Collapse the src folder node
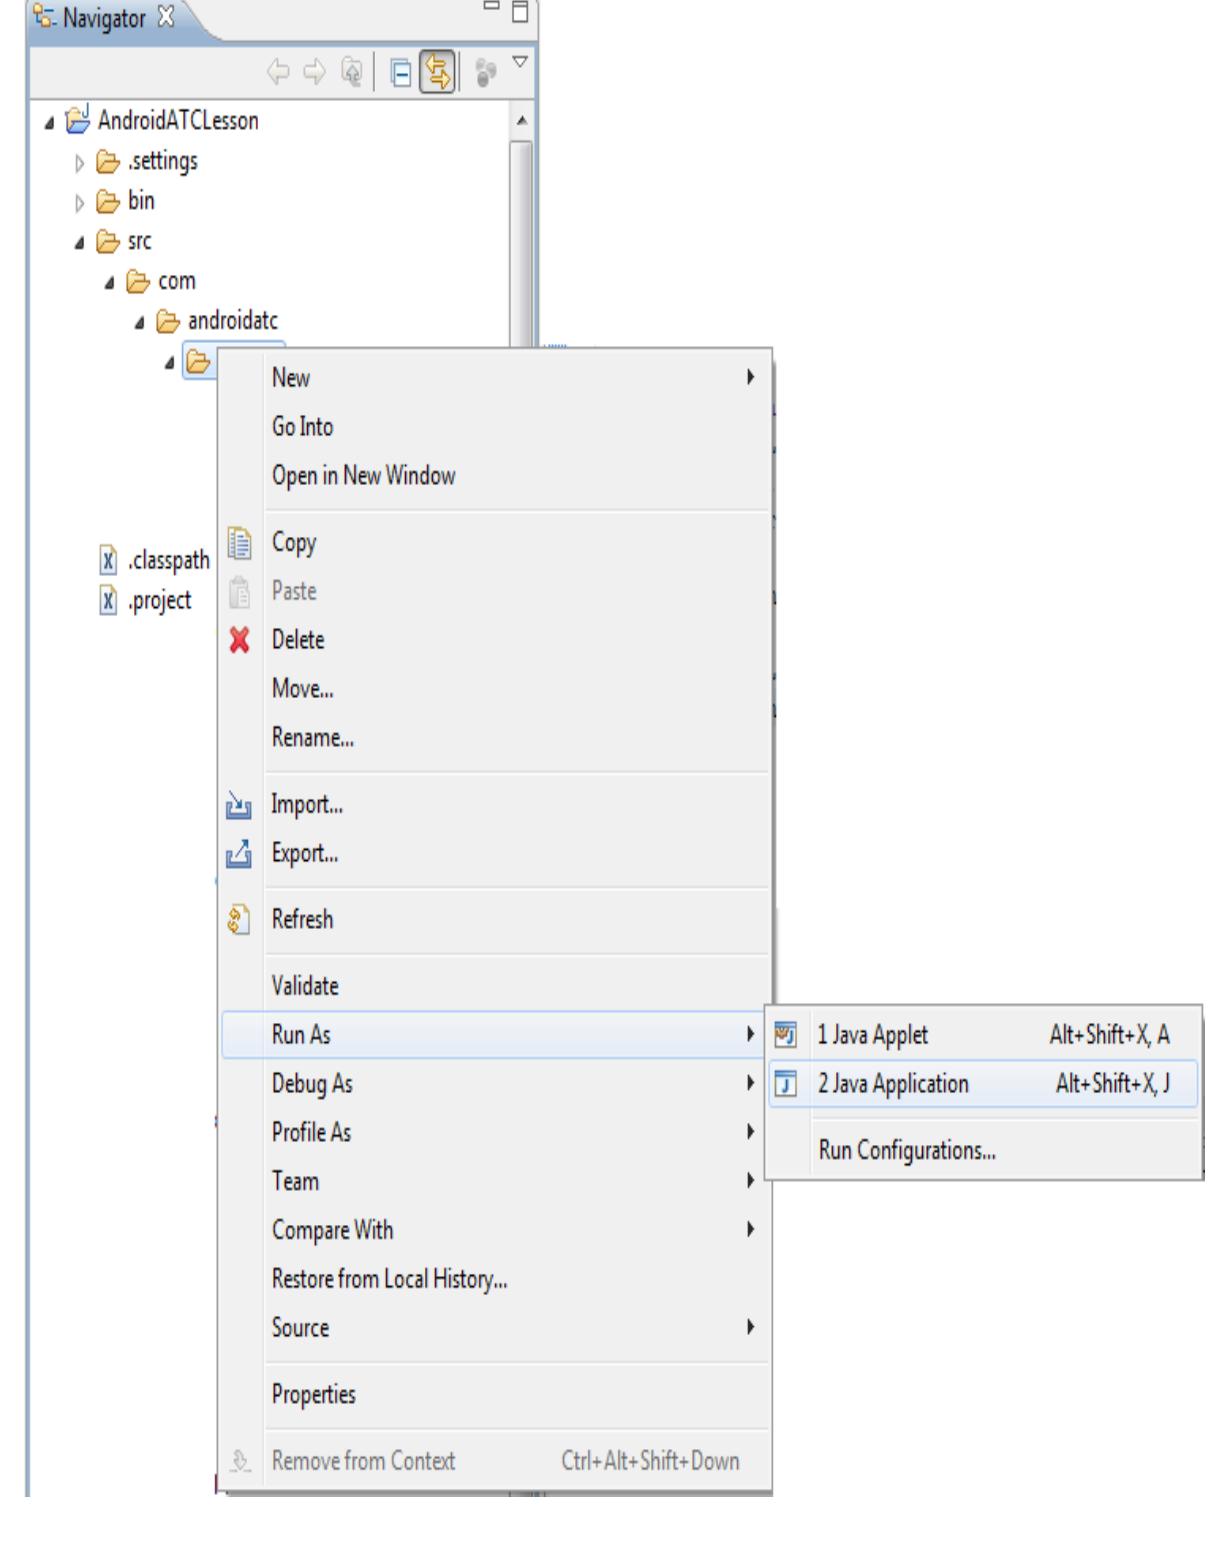The height and width of the screenshot is (1562, 1228). coord(81,242)
